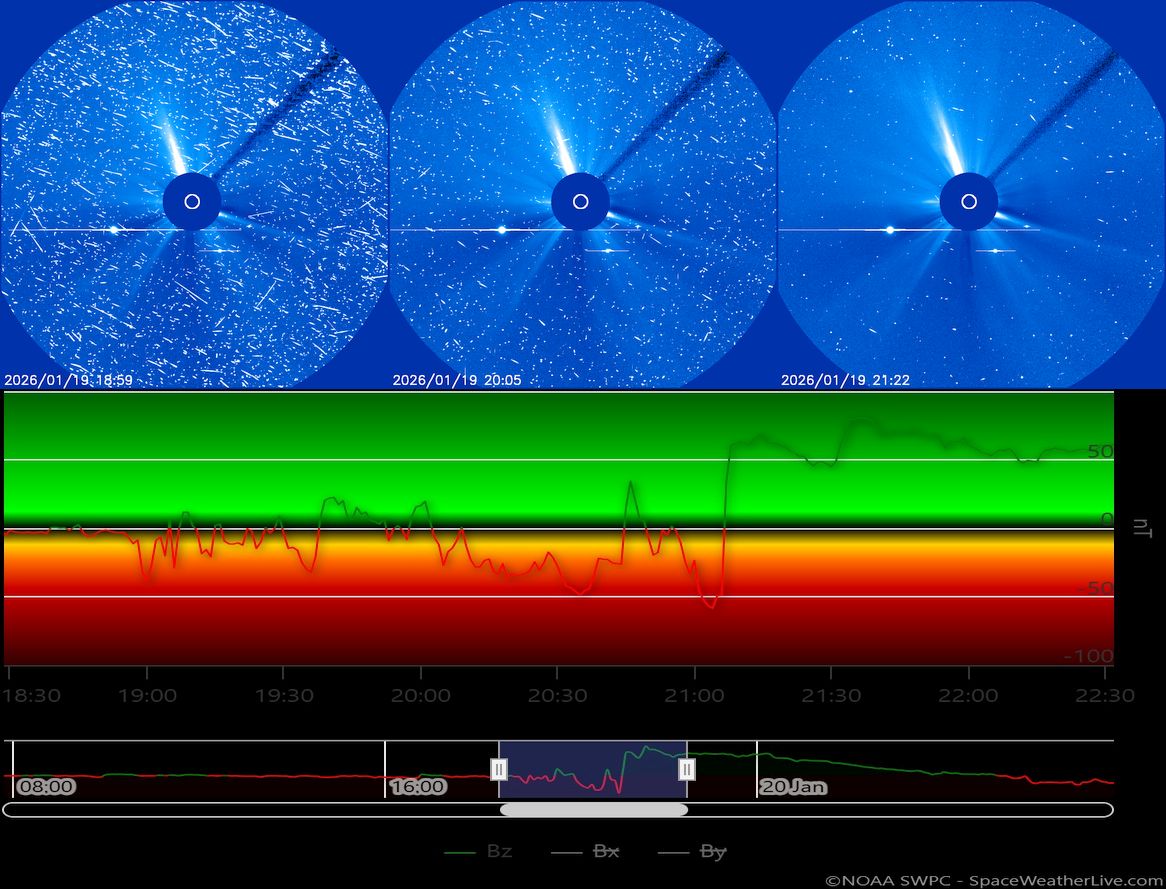Click the right navigator range handle
Viewport: 1166px width, 889px height.
pos(687,769)
